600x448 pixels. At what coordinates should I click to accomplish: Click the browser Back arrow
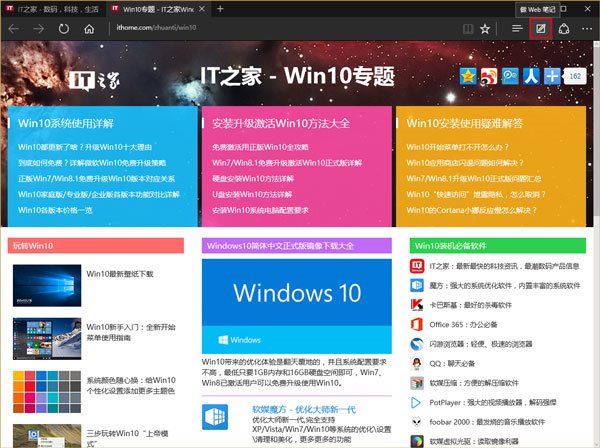(14, 29)
